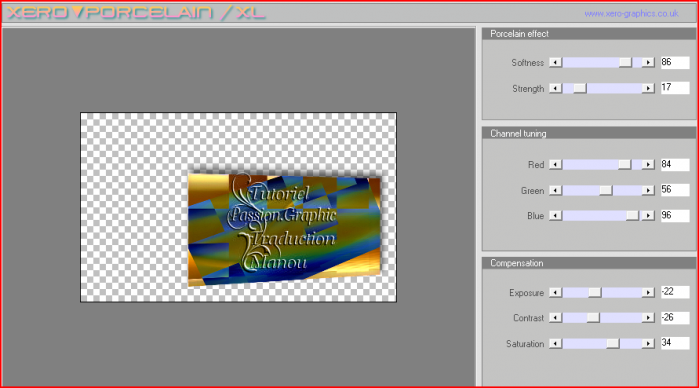Click the Green channel left arrow
The height and width of the screenshot is (388, 699).
click(x=555, y=191)
